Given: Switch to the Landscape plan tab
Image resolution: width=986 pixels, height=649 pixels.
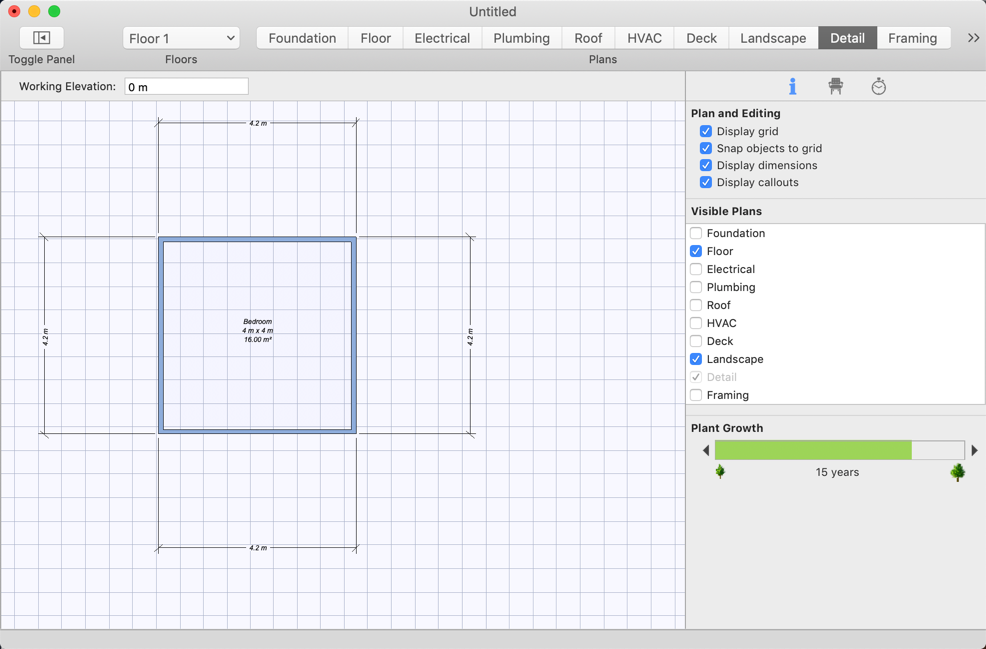Looking at the screenshot, I should (773, 38).
